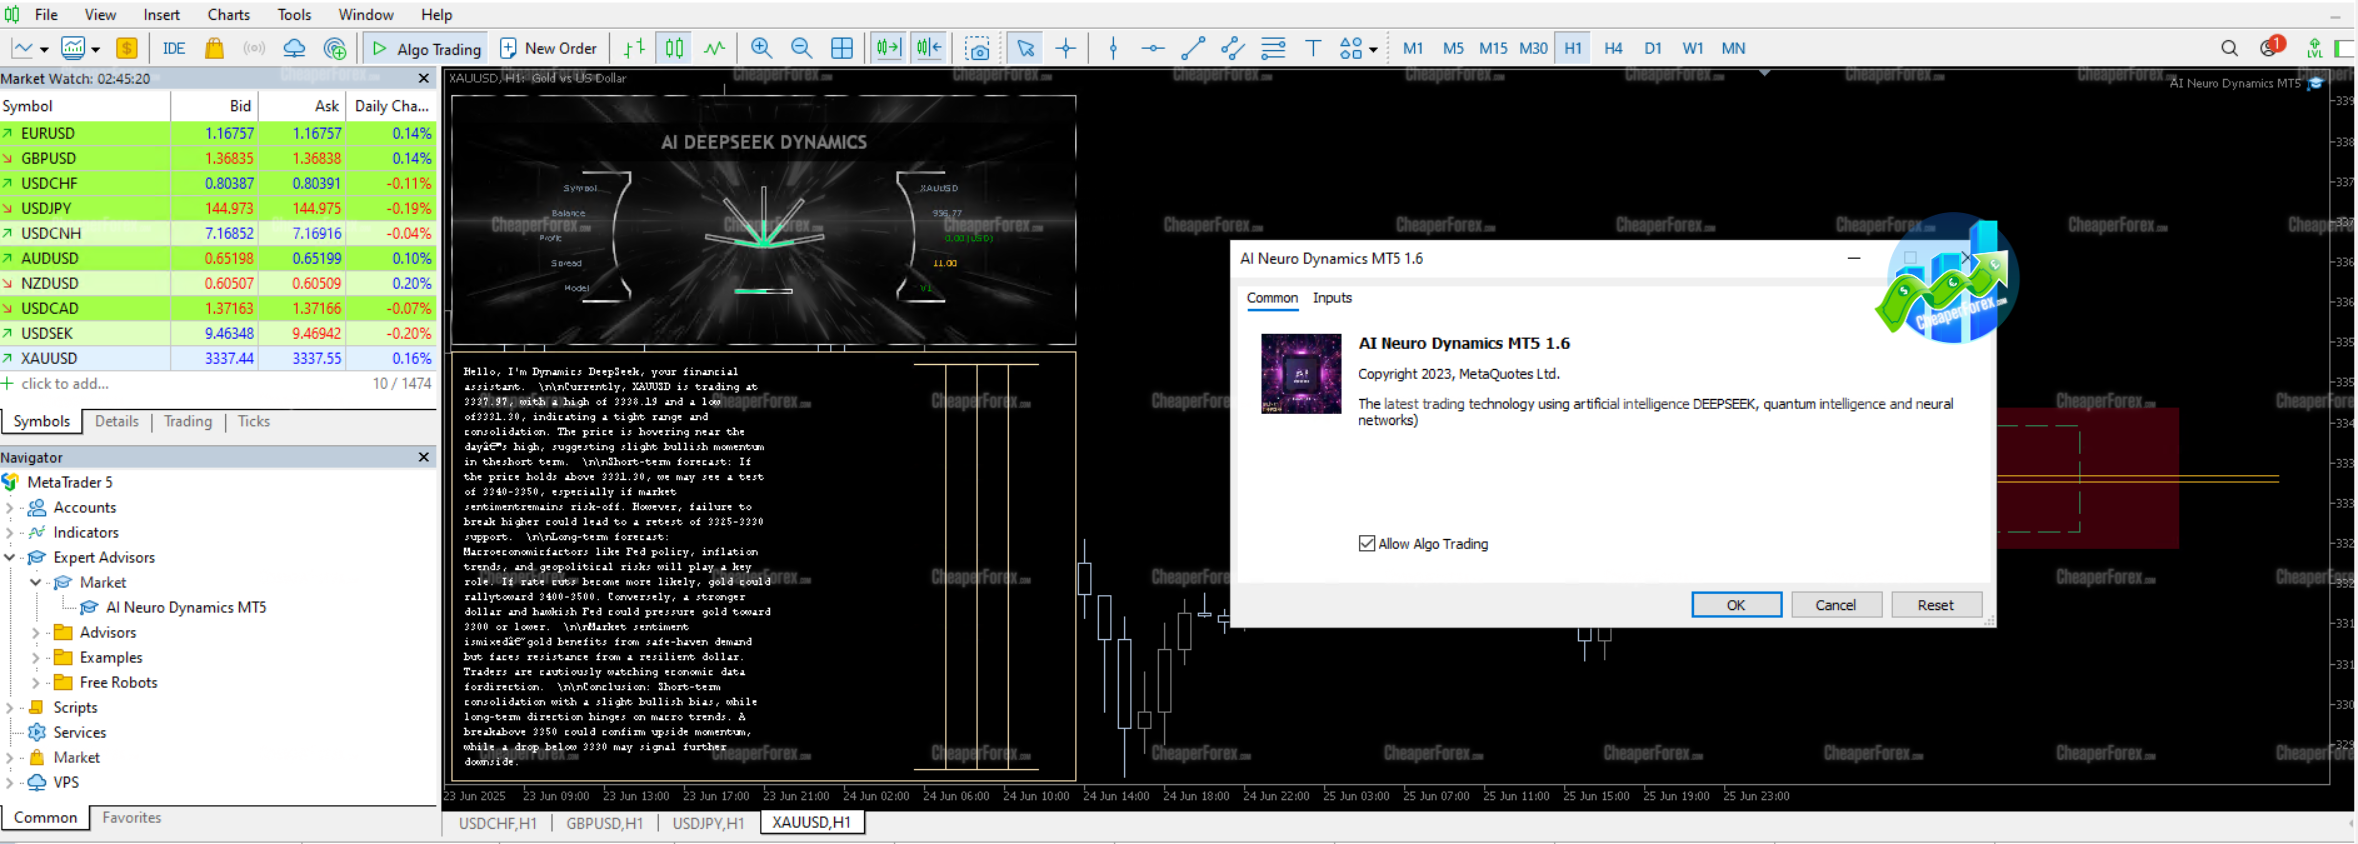This screenshot has width=2358, height=844.
Task: Switch to the Details tab in Market Watch
Action: pos(117,421)
